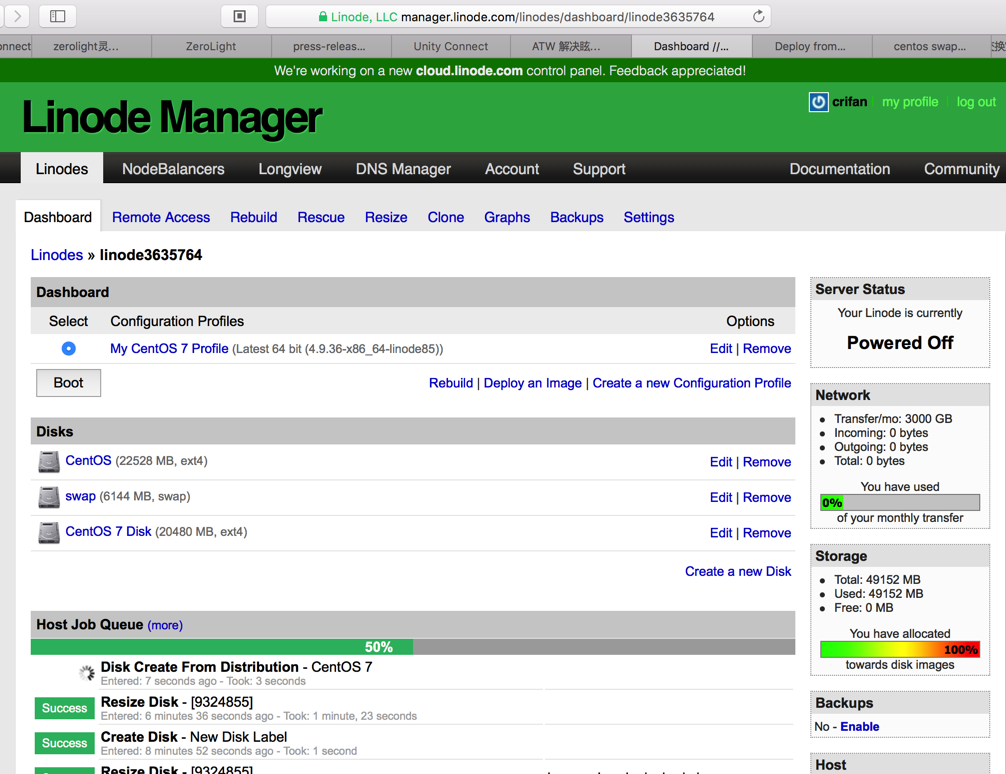Viewport: 1006px width, 774px height.
Task: Click the swap disk drive icon
Action: point(49,497)
